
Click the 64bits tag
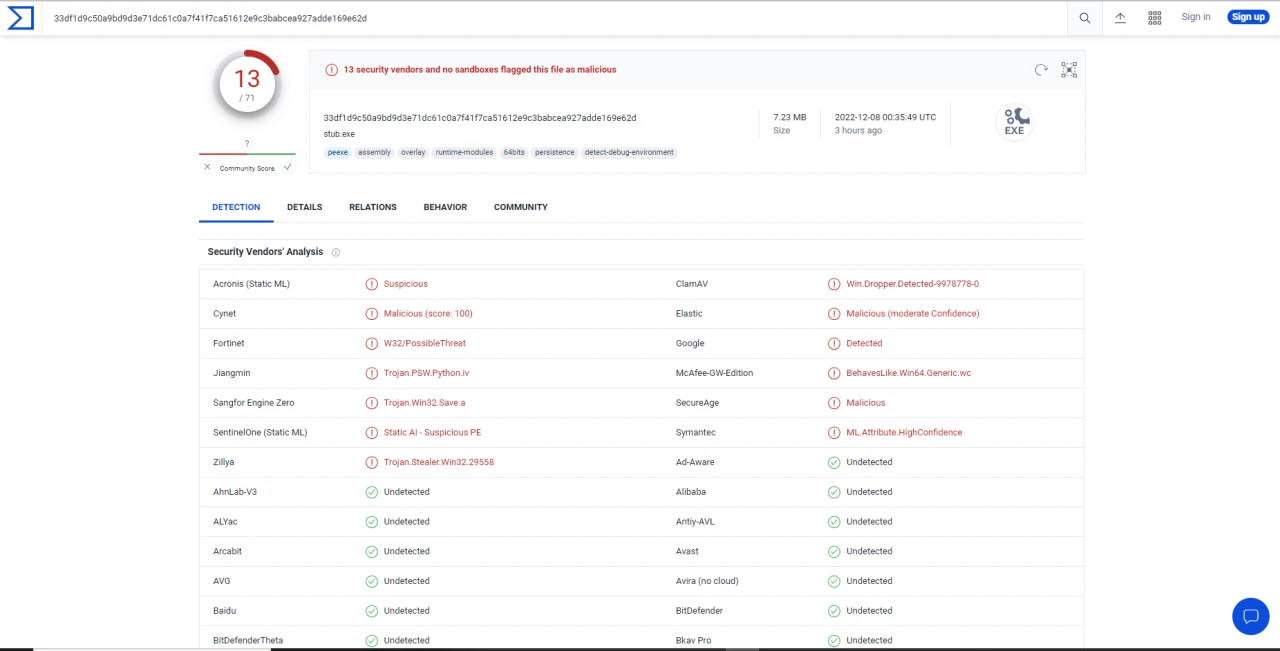514,153
